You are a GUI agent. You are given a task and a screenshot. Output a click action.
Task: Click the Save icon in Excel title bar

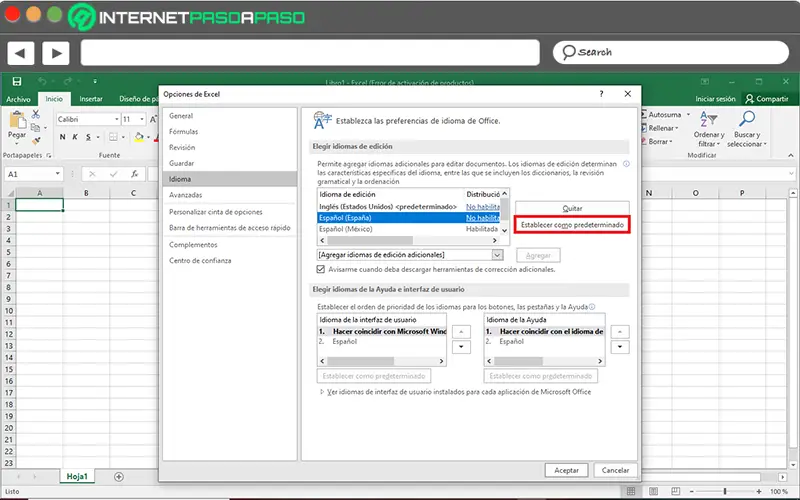(x=17, y=81)
